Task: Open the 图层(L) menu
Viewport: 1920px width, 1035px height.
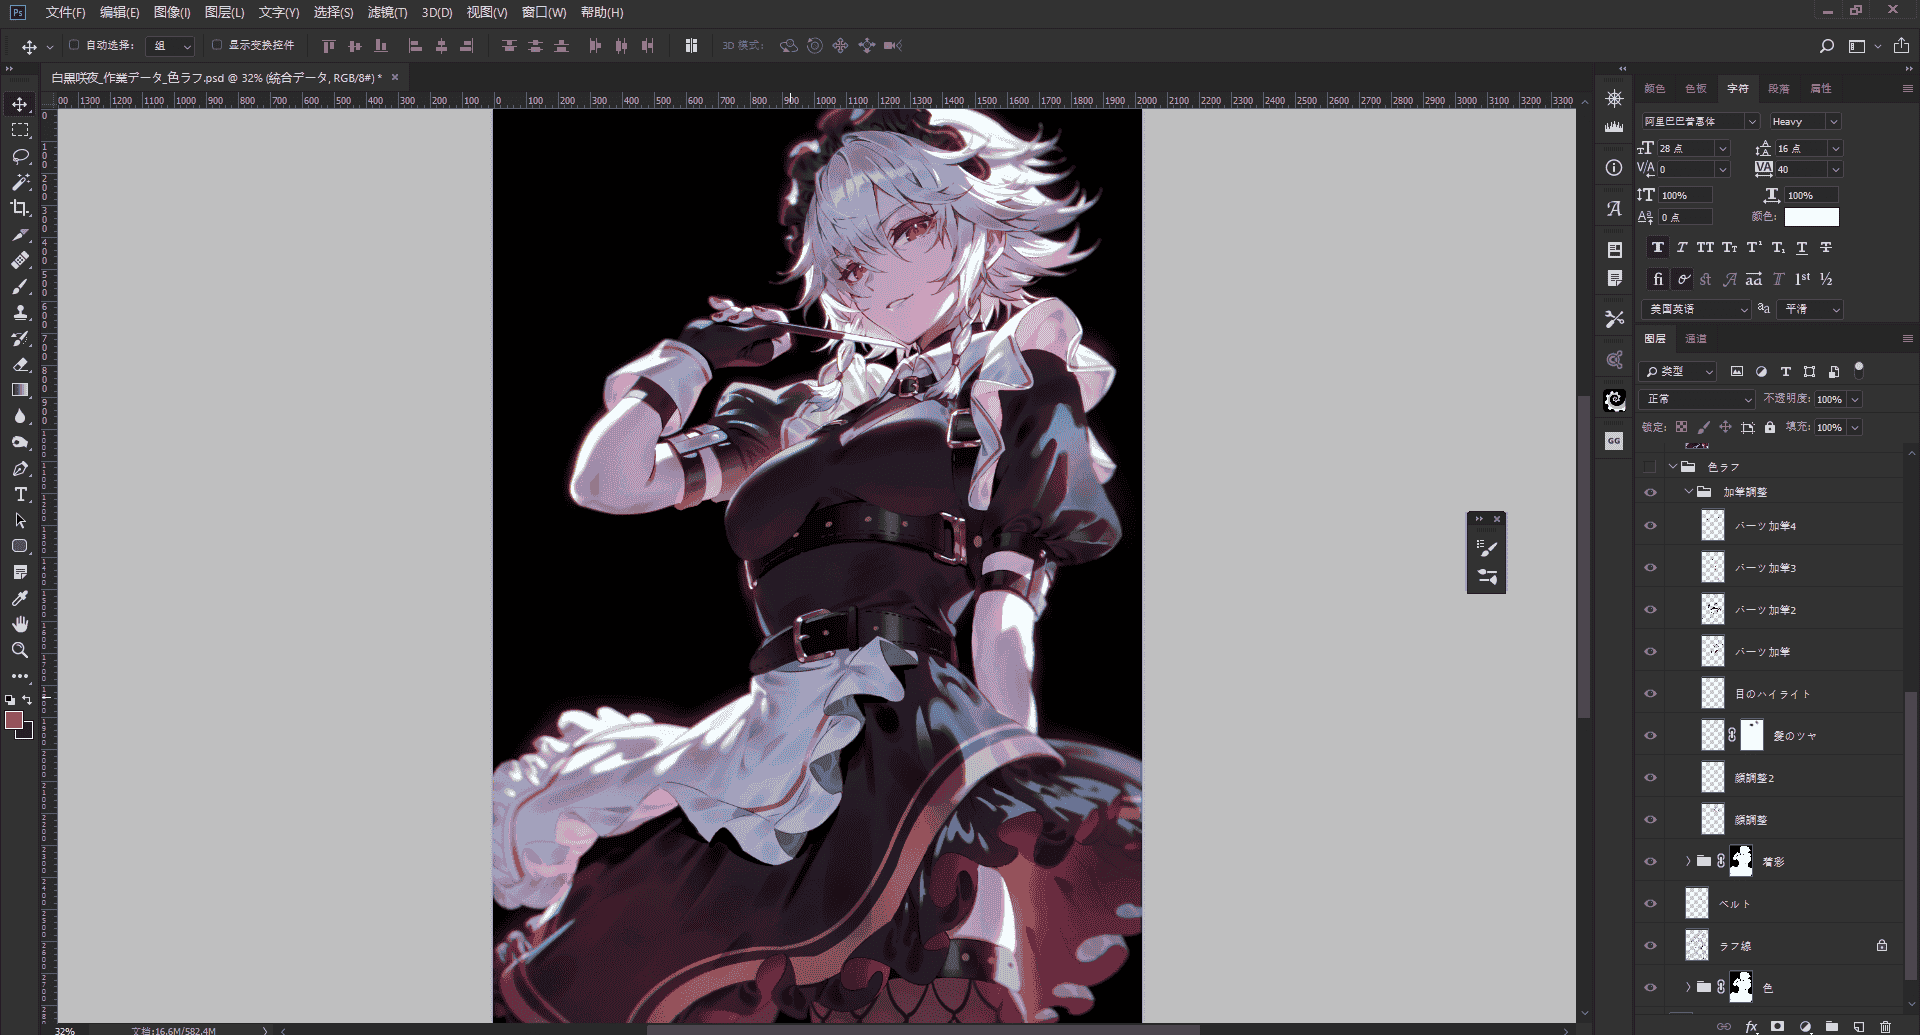Action: point(224,12)
